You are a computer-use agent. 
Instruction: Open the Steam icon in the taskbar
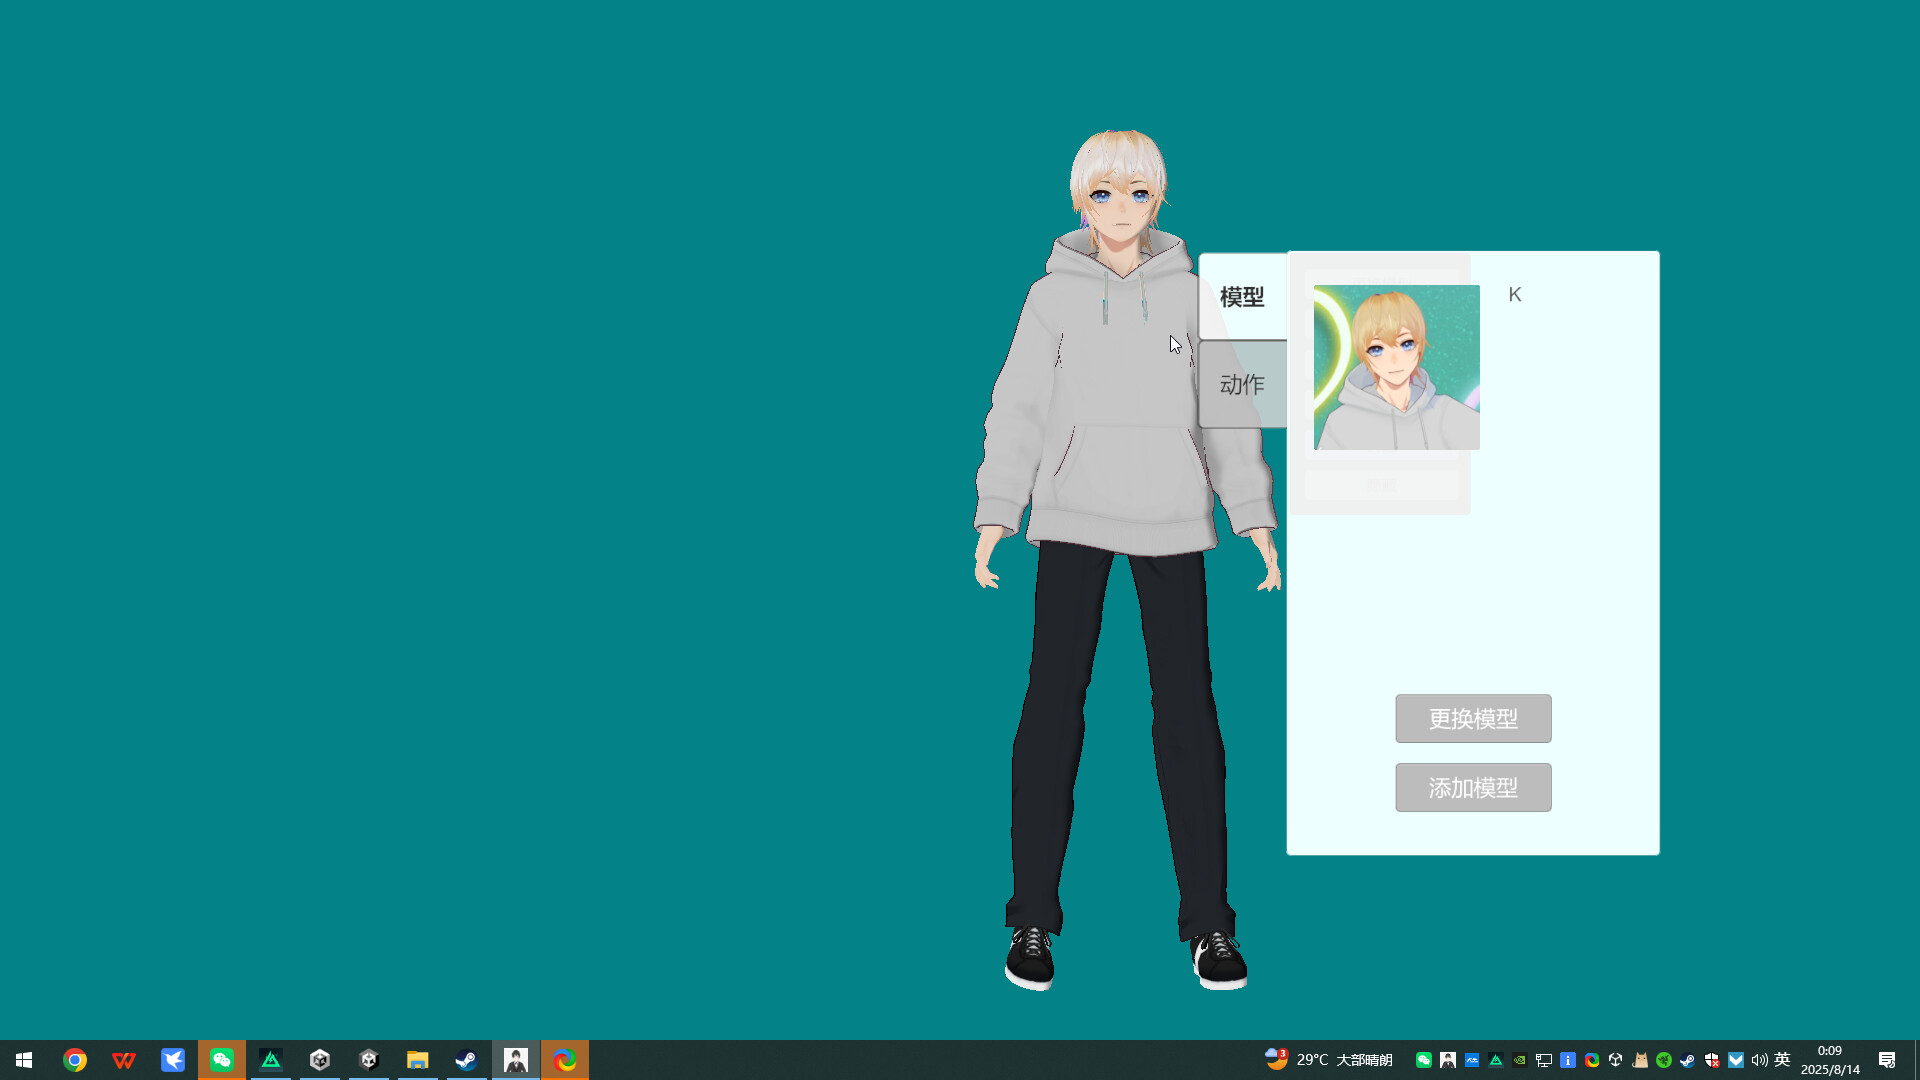[466, 1059]
